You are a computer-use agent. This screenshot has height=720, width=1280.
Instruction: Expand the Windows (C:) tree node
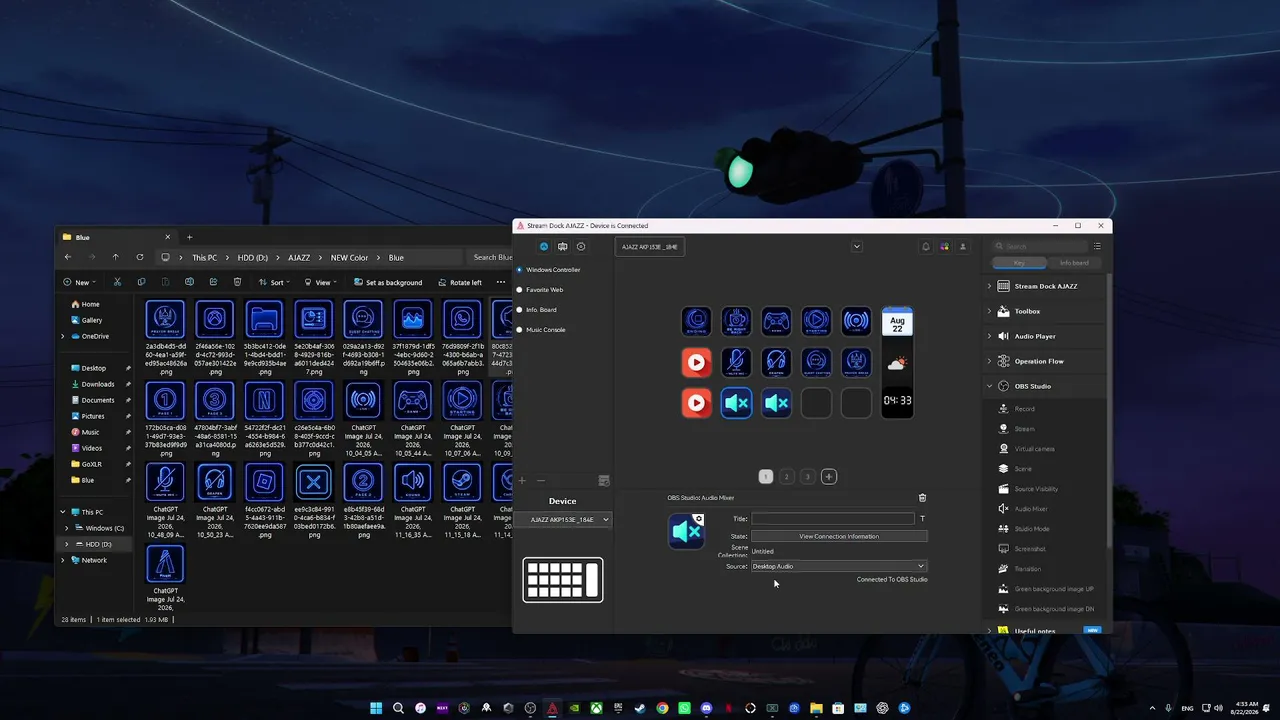click(67, 528)
